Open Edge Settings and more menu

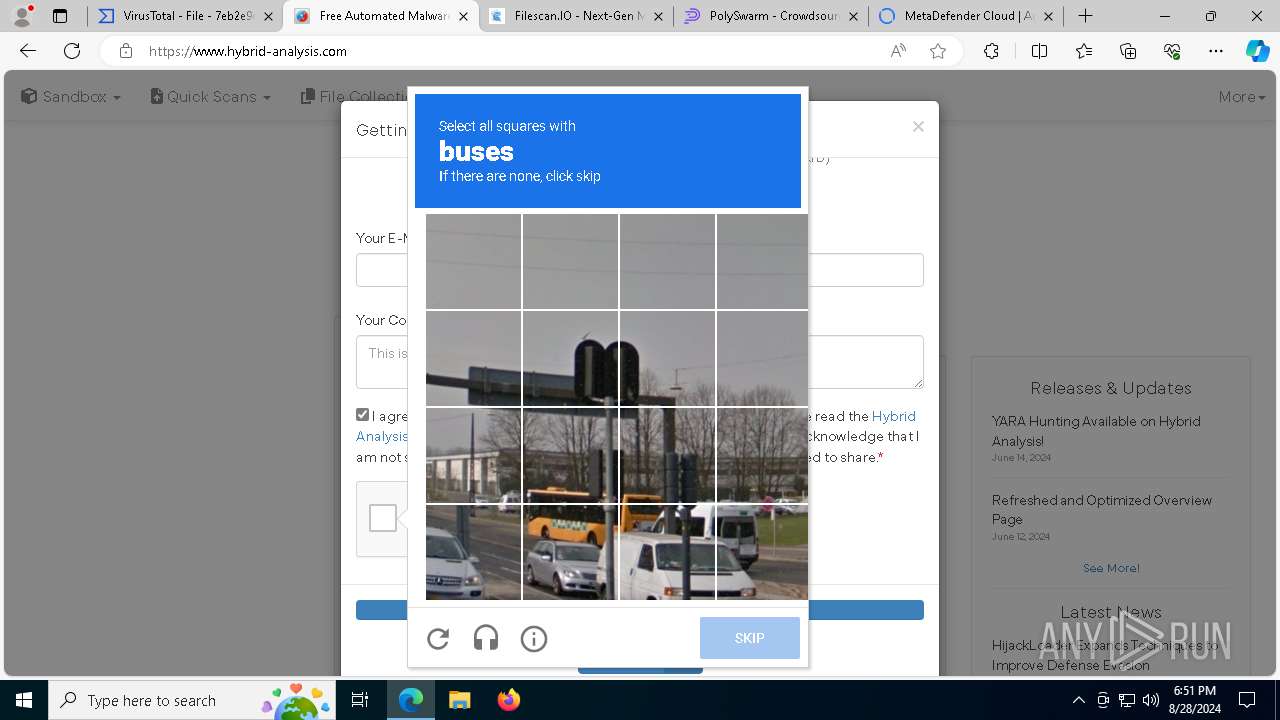[x=1216, y=51]
